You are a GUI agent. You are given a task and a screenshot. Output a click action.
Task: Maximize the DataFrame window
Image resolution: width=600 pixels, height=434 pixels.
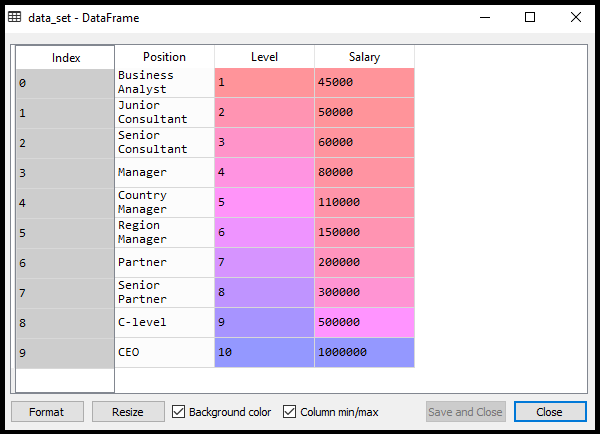(530, 17)
